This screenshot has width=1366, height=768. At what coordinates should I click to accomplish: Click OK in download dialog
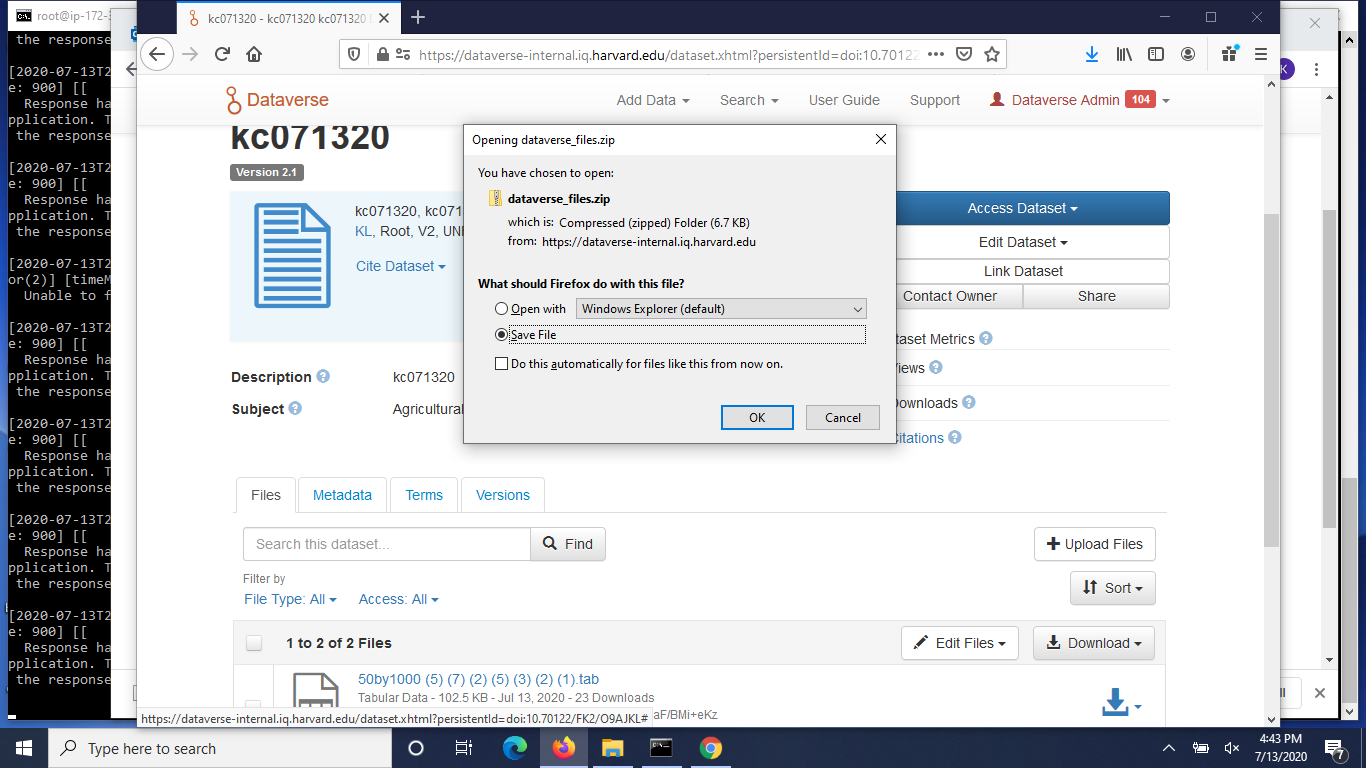click(757, 417)
